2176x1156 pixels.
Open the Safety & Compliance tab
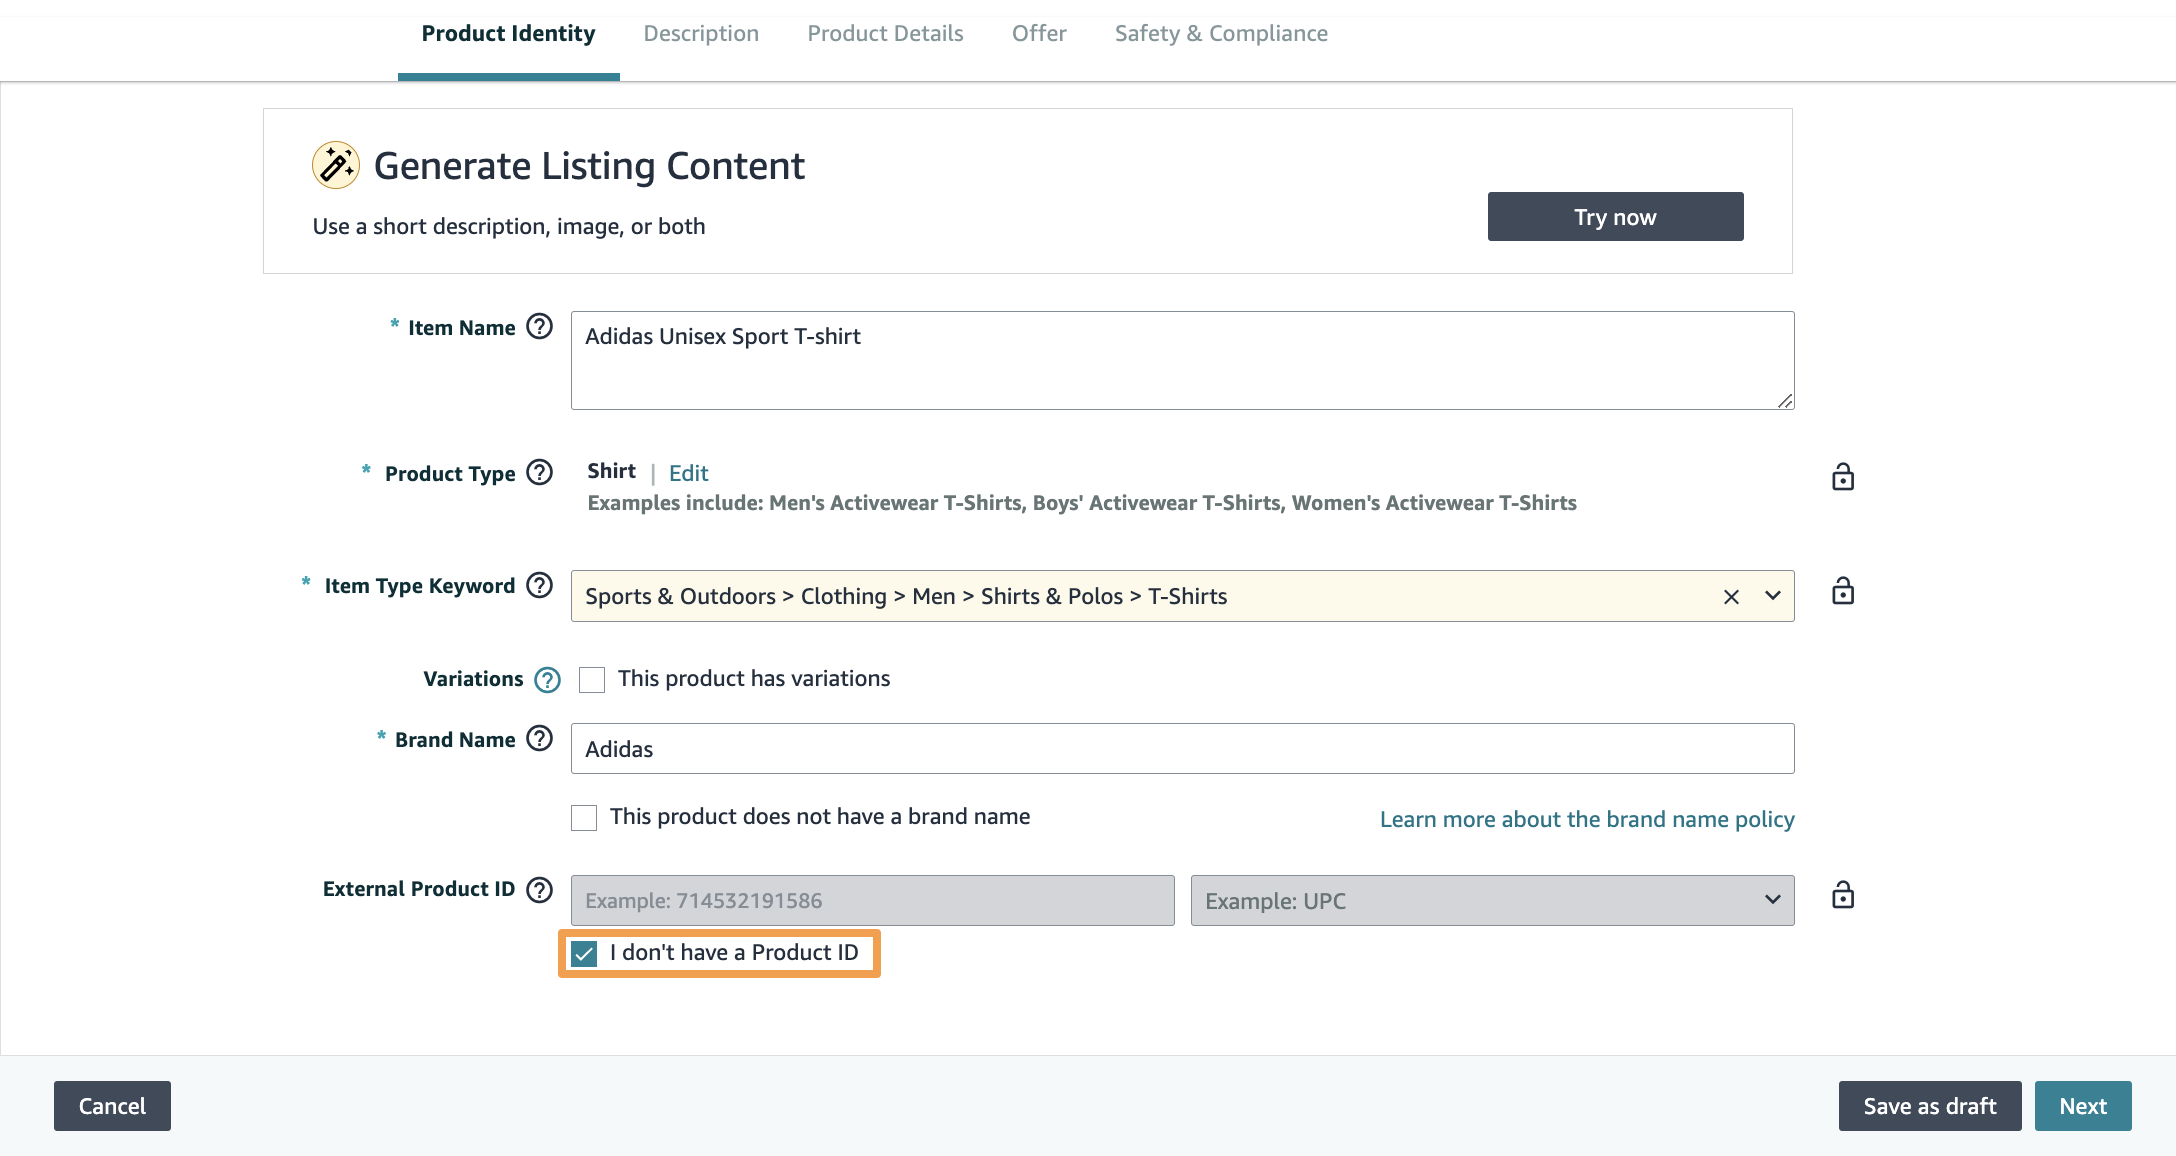[x=1220, y=34]
